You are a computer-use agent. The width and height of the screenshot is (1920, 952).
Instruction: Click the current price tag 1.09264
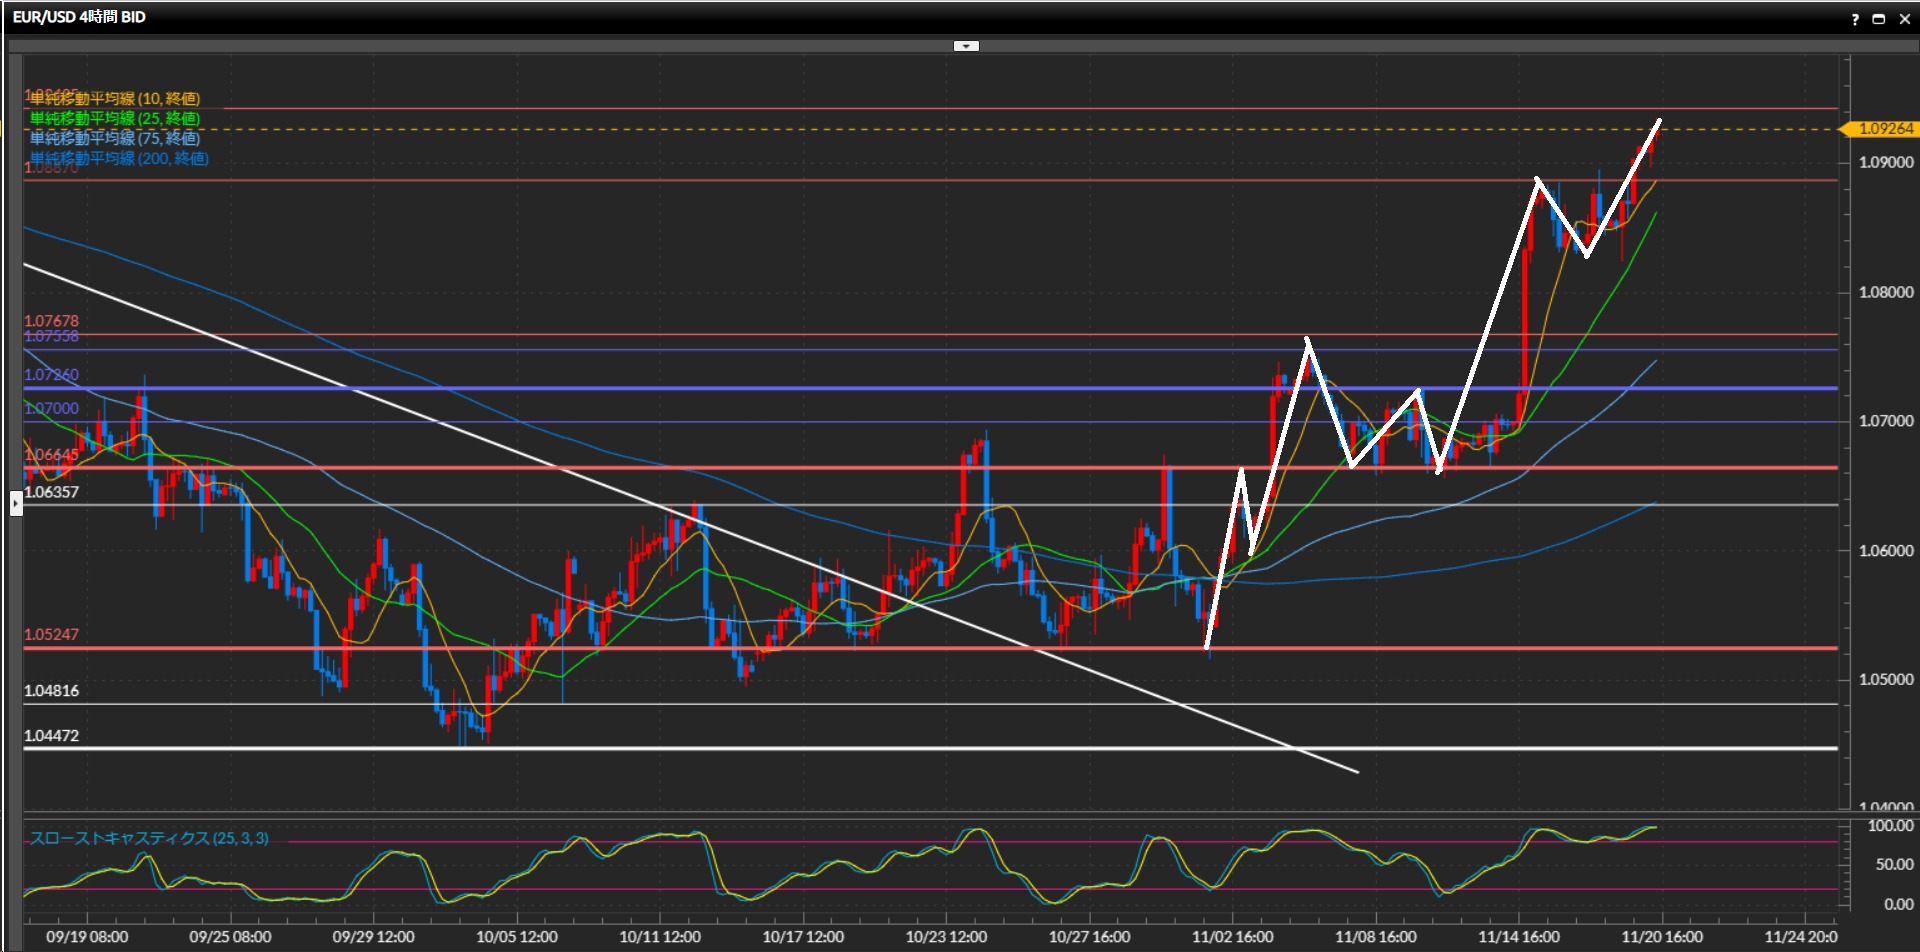click(x=1884, y=129)
